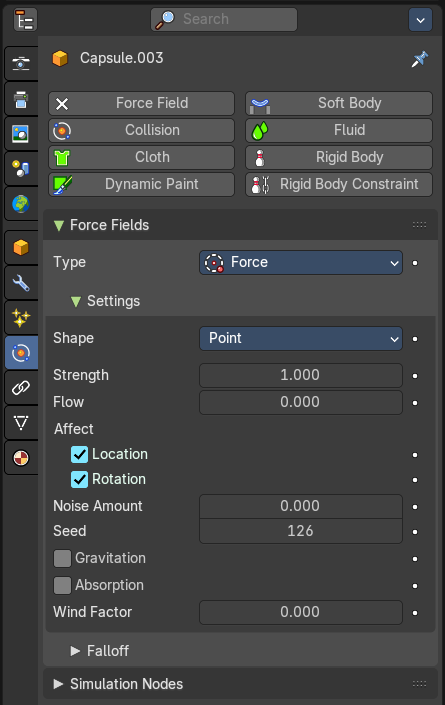Open the options dropdown beside search
This screenshot has height=705, width=445.
(x=420, y=20)
